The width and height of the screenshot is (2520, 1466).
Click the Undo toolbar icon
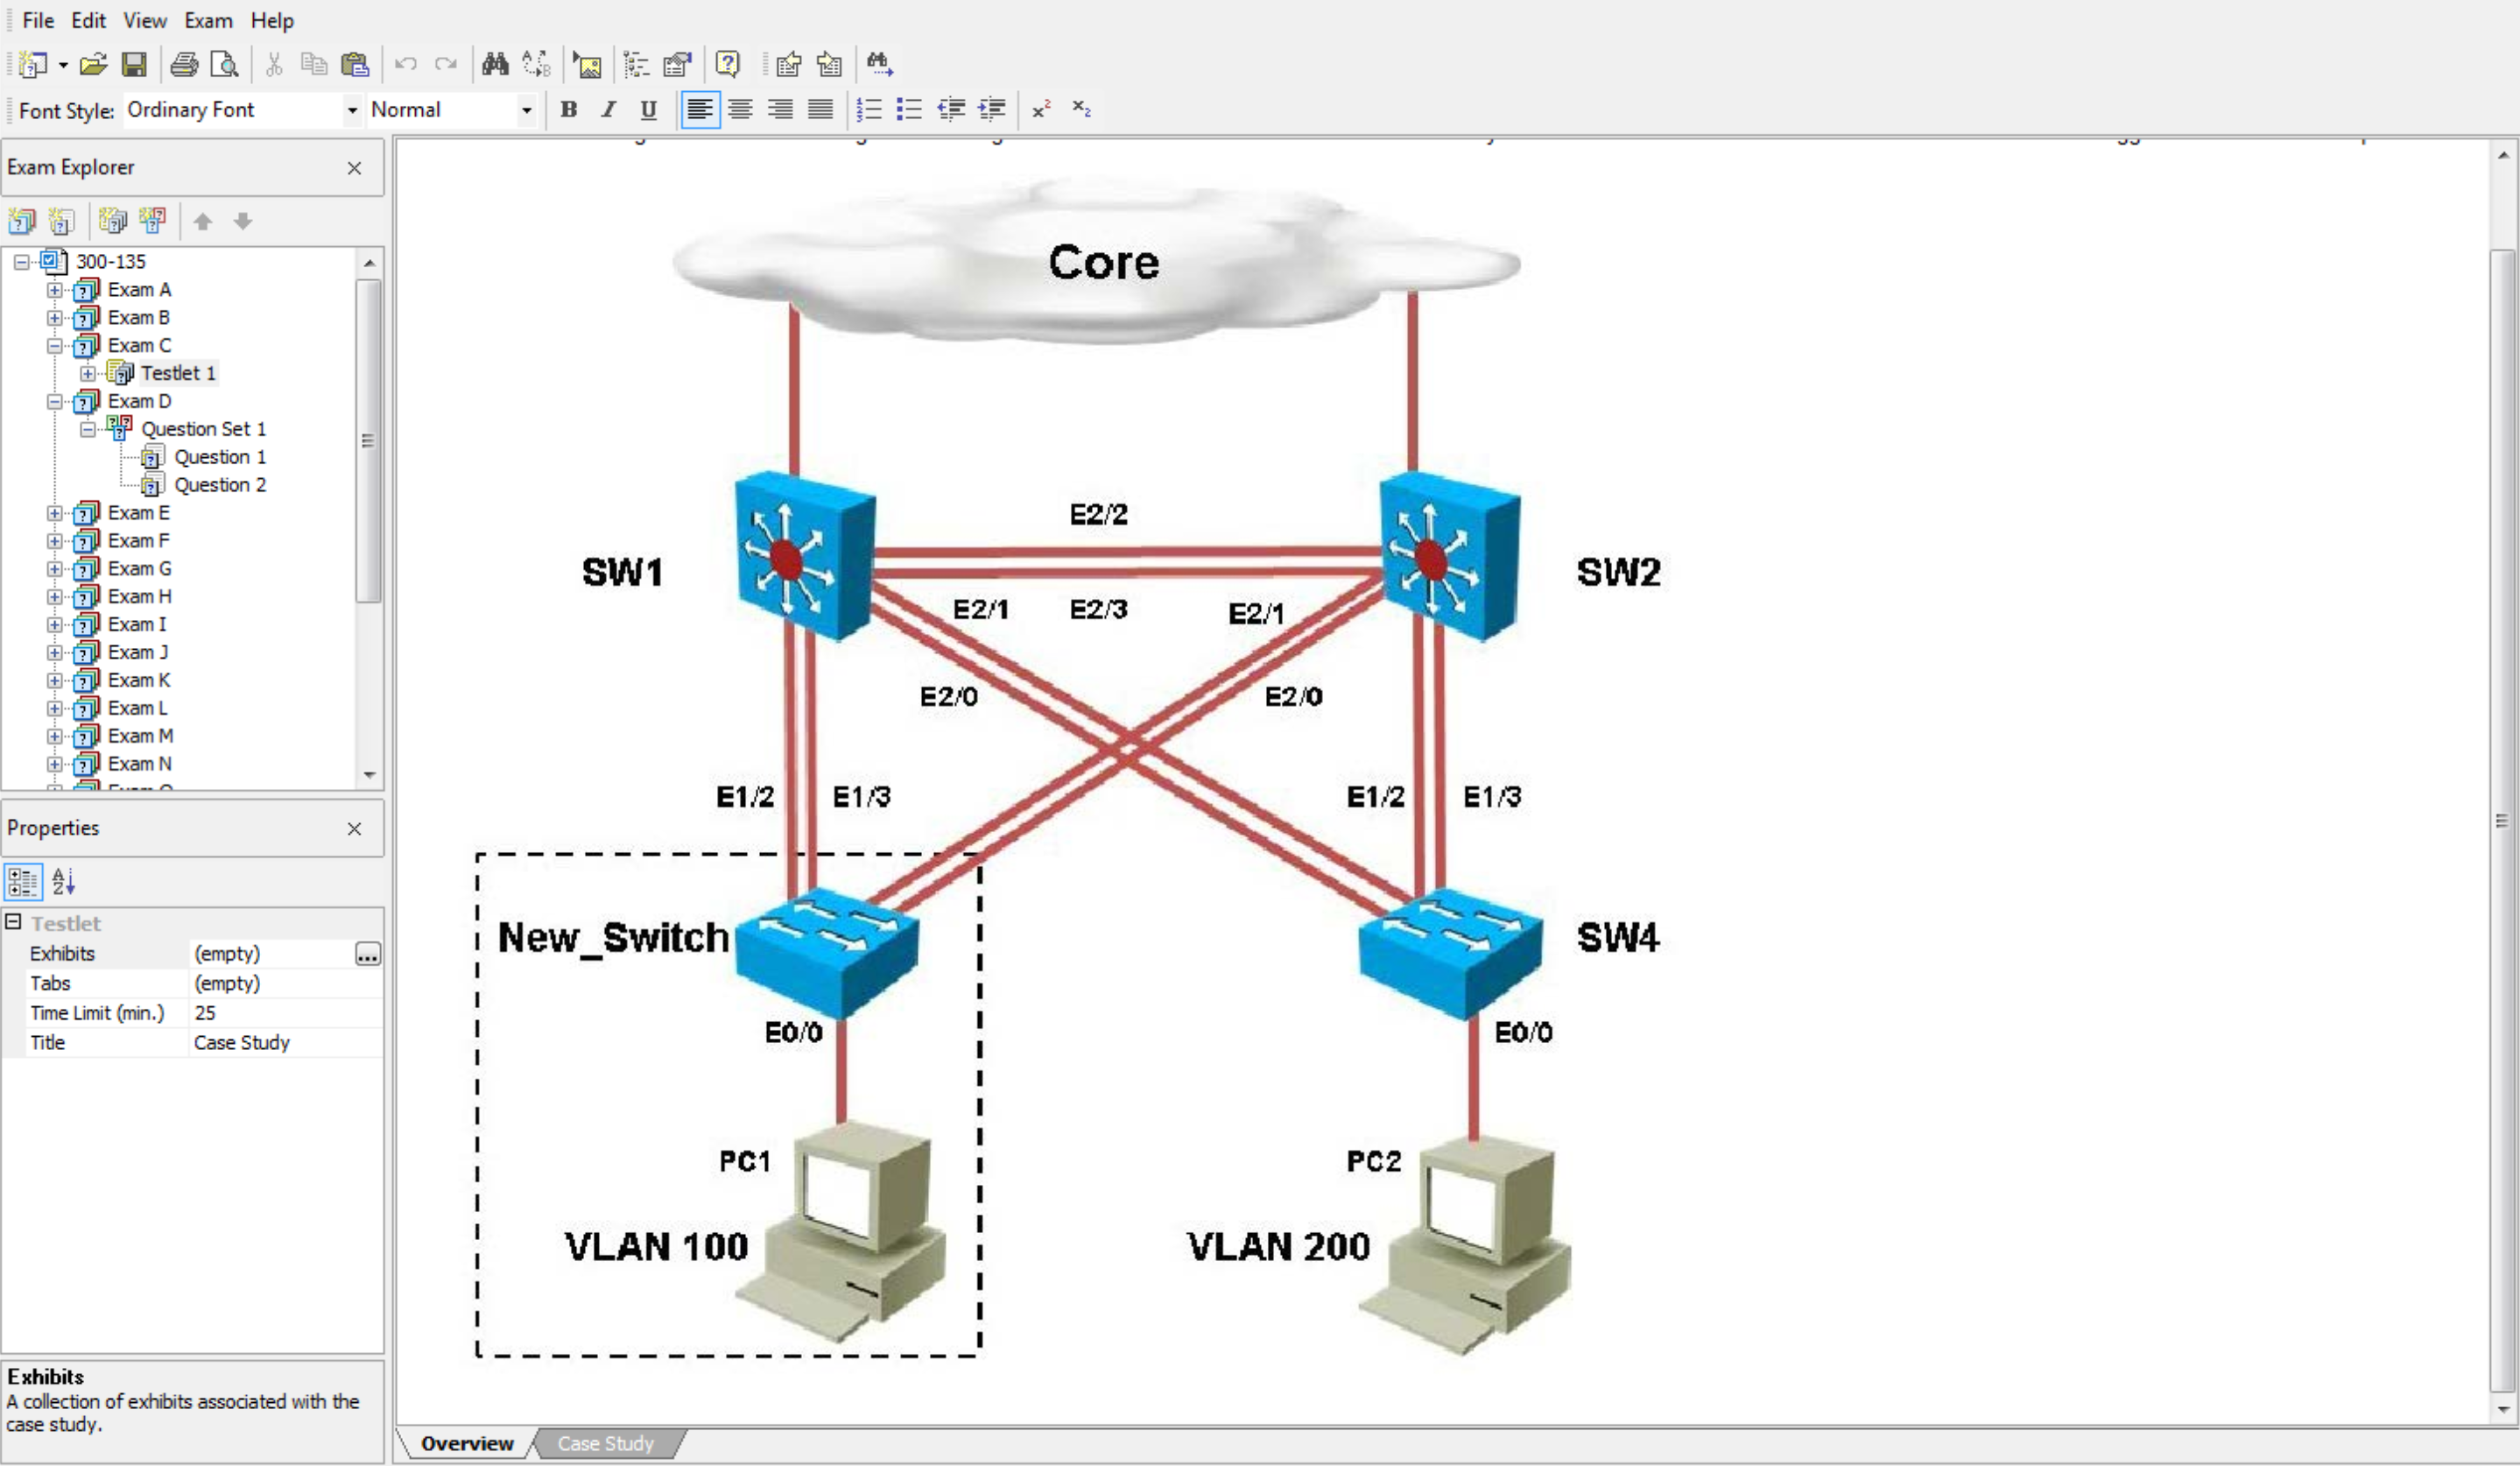[x=401, y=65]
